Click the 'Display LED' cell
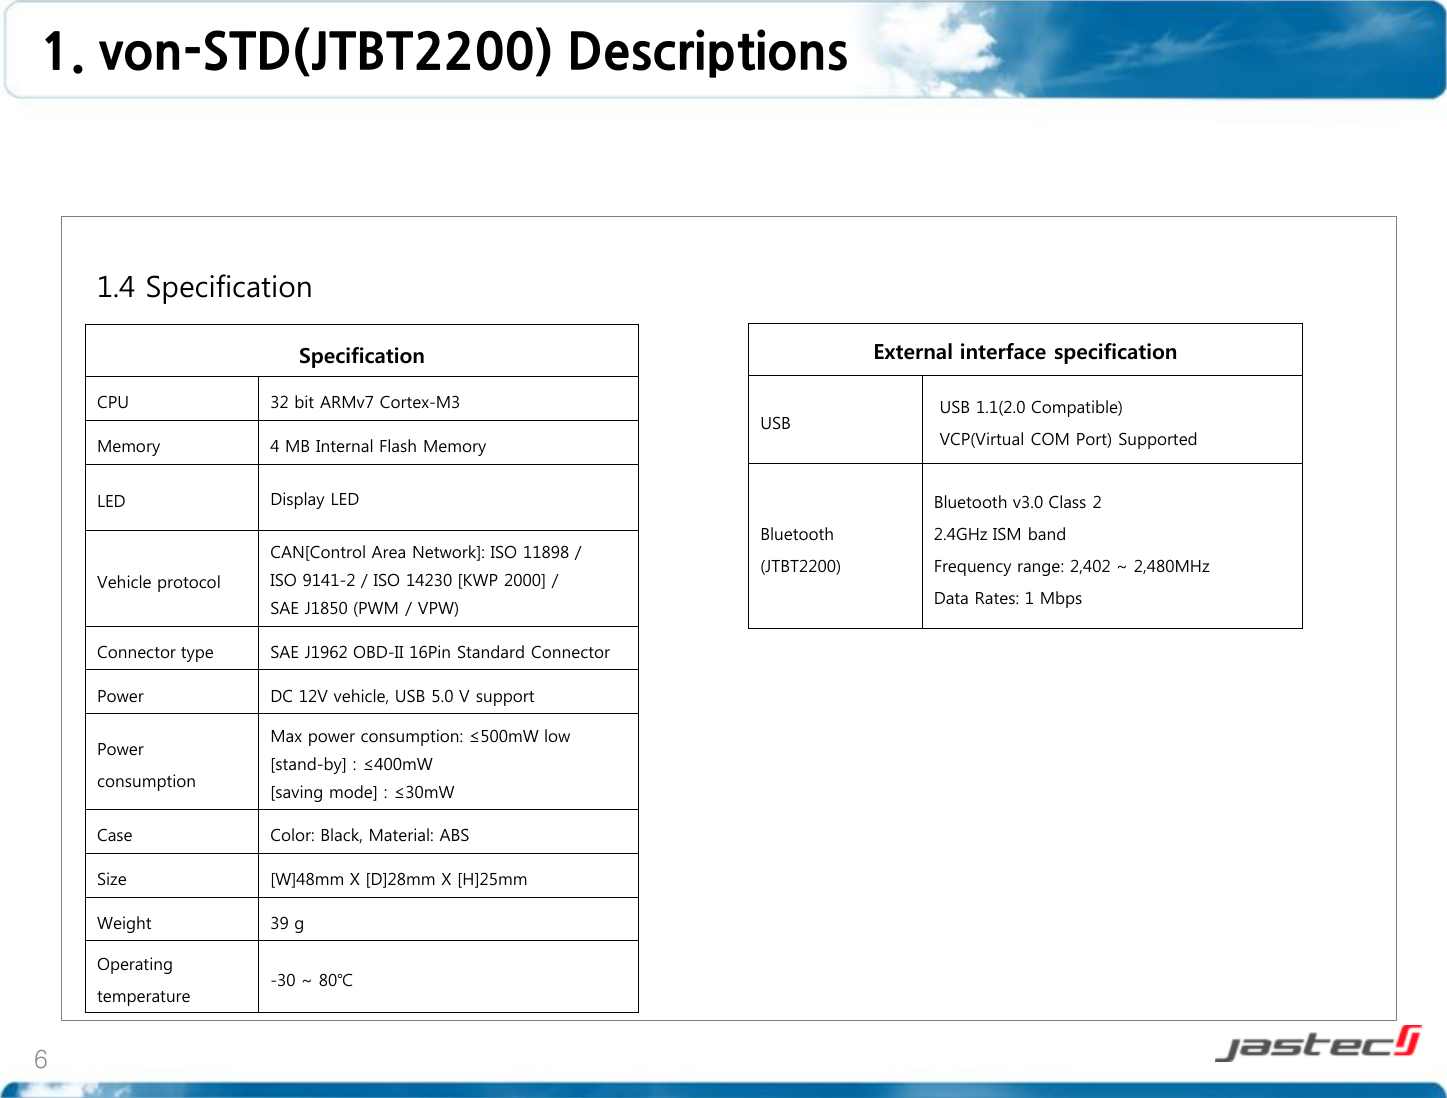The height and width of the screenshot is (1098, 1447). (x=314, y=499)
